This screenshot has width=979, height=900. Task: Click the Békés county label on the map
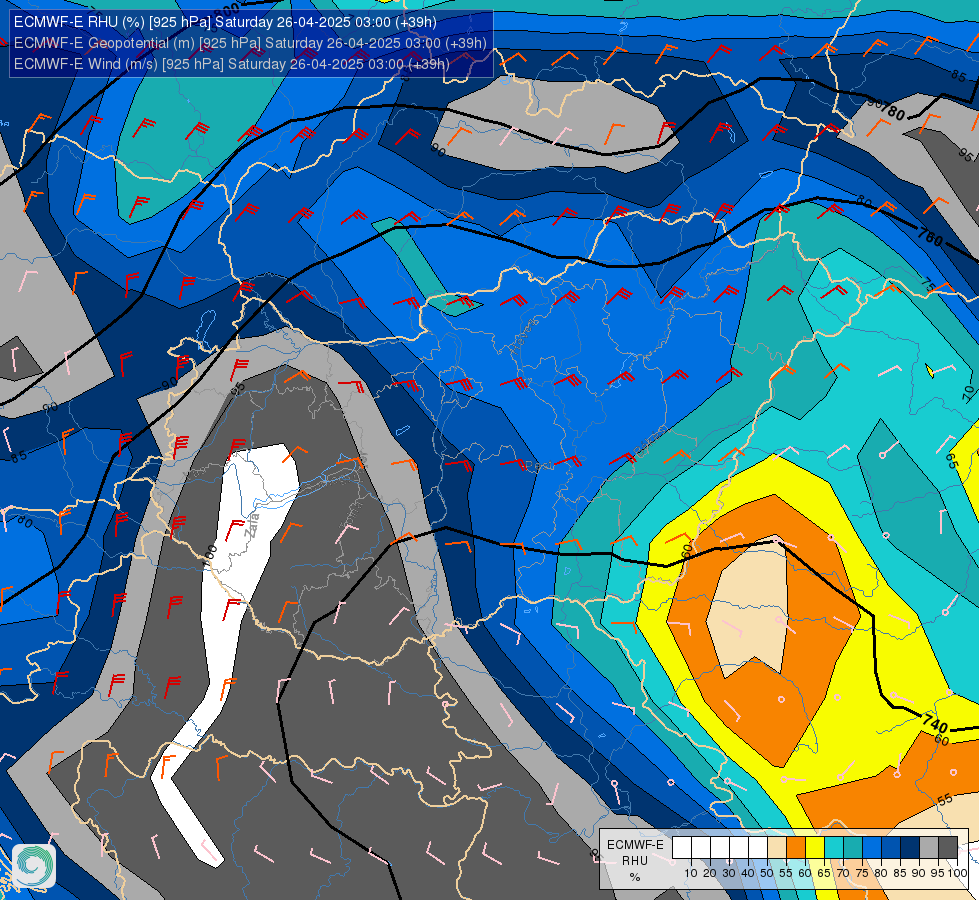point(650,442)
